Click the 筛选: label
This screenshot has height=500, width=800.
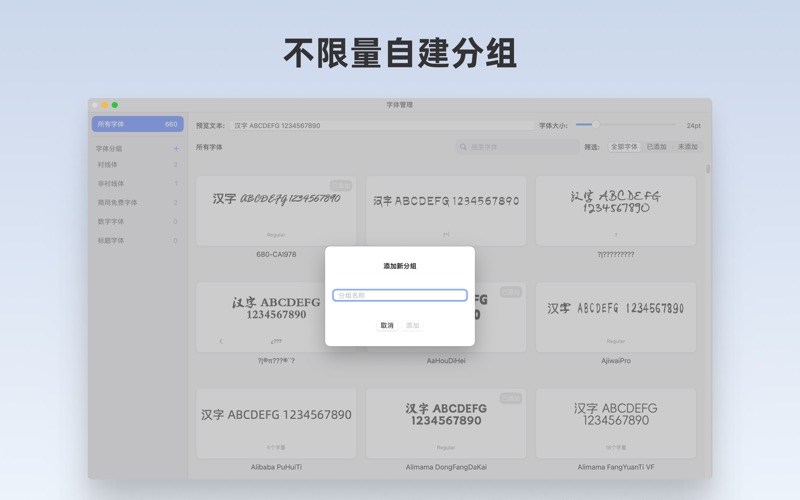(x=592, y=147)
